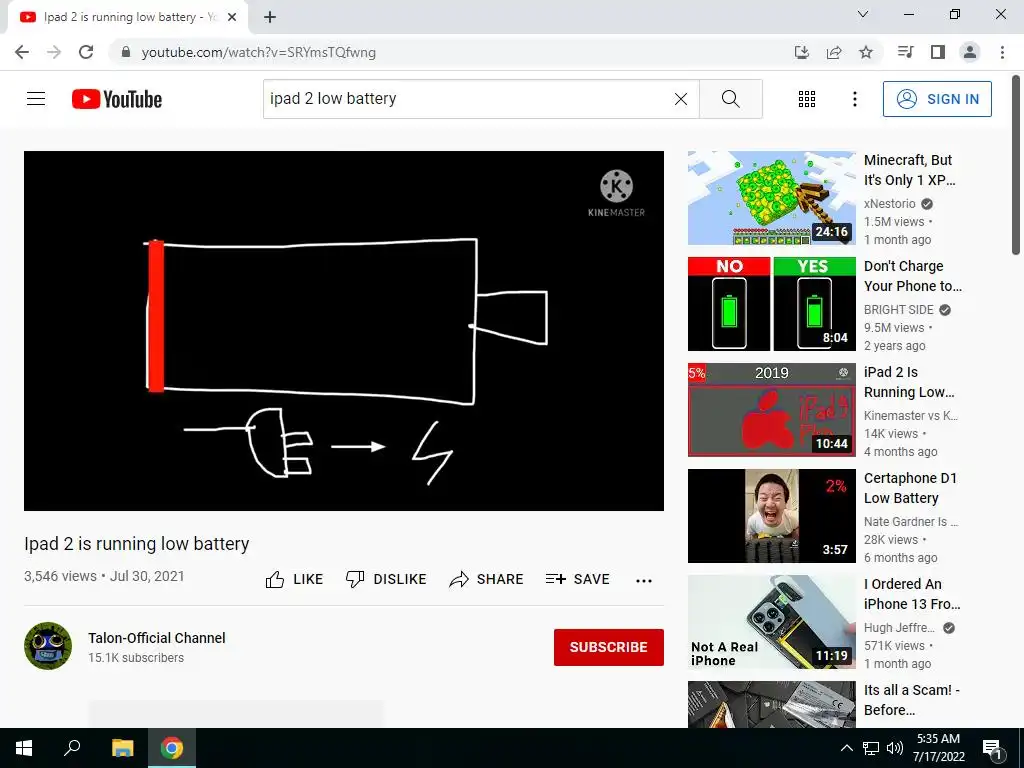Visit Hugh Jeffreys channel name
The image size is (1024, 768).
click(x=899, y=628)
